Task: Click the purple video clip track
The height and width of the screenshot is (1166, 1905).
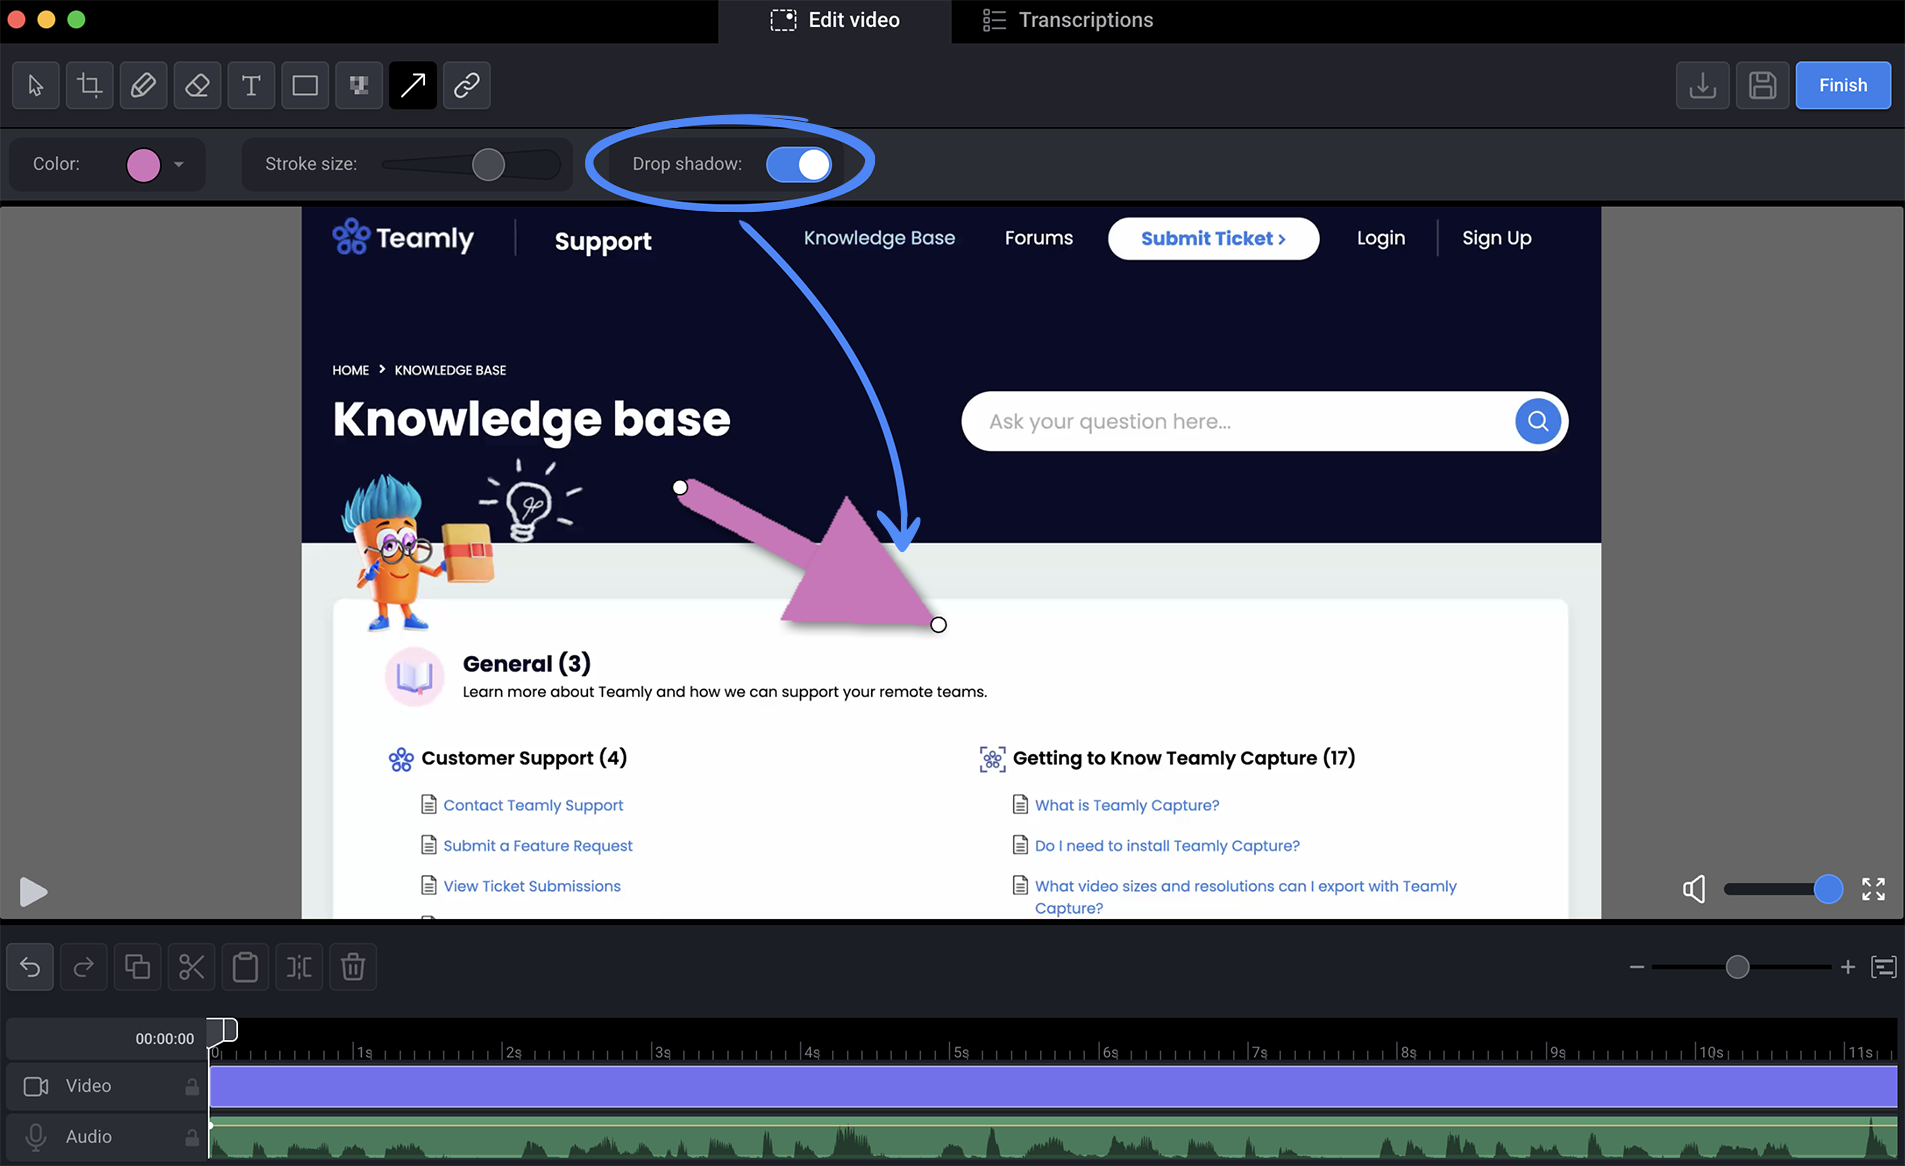Action: pos(1053,1086)
